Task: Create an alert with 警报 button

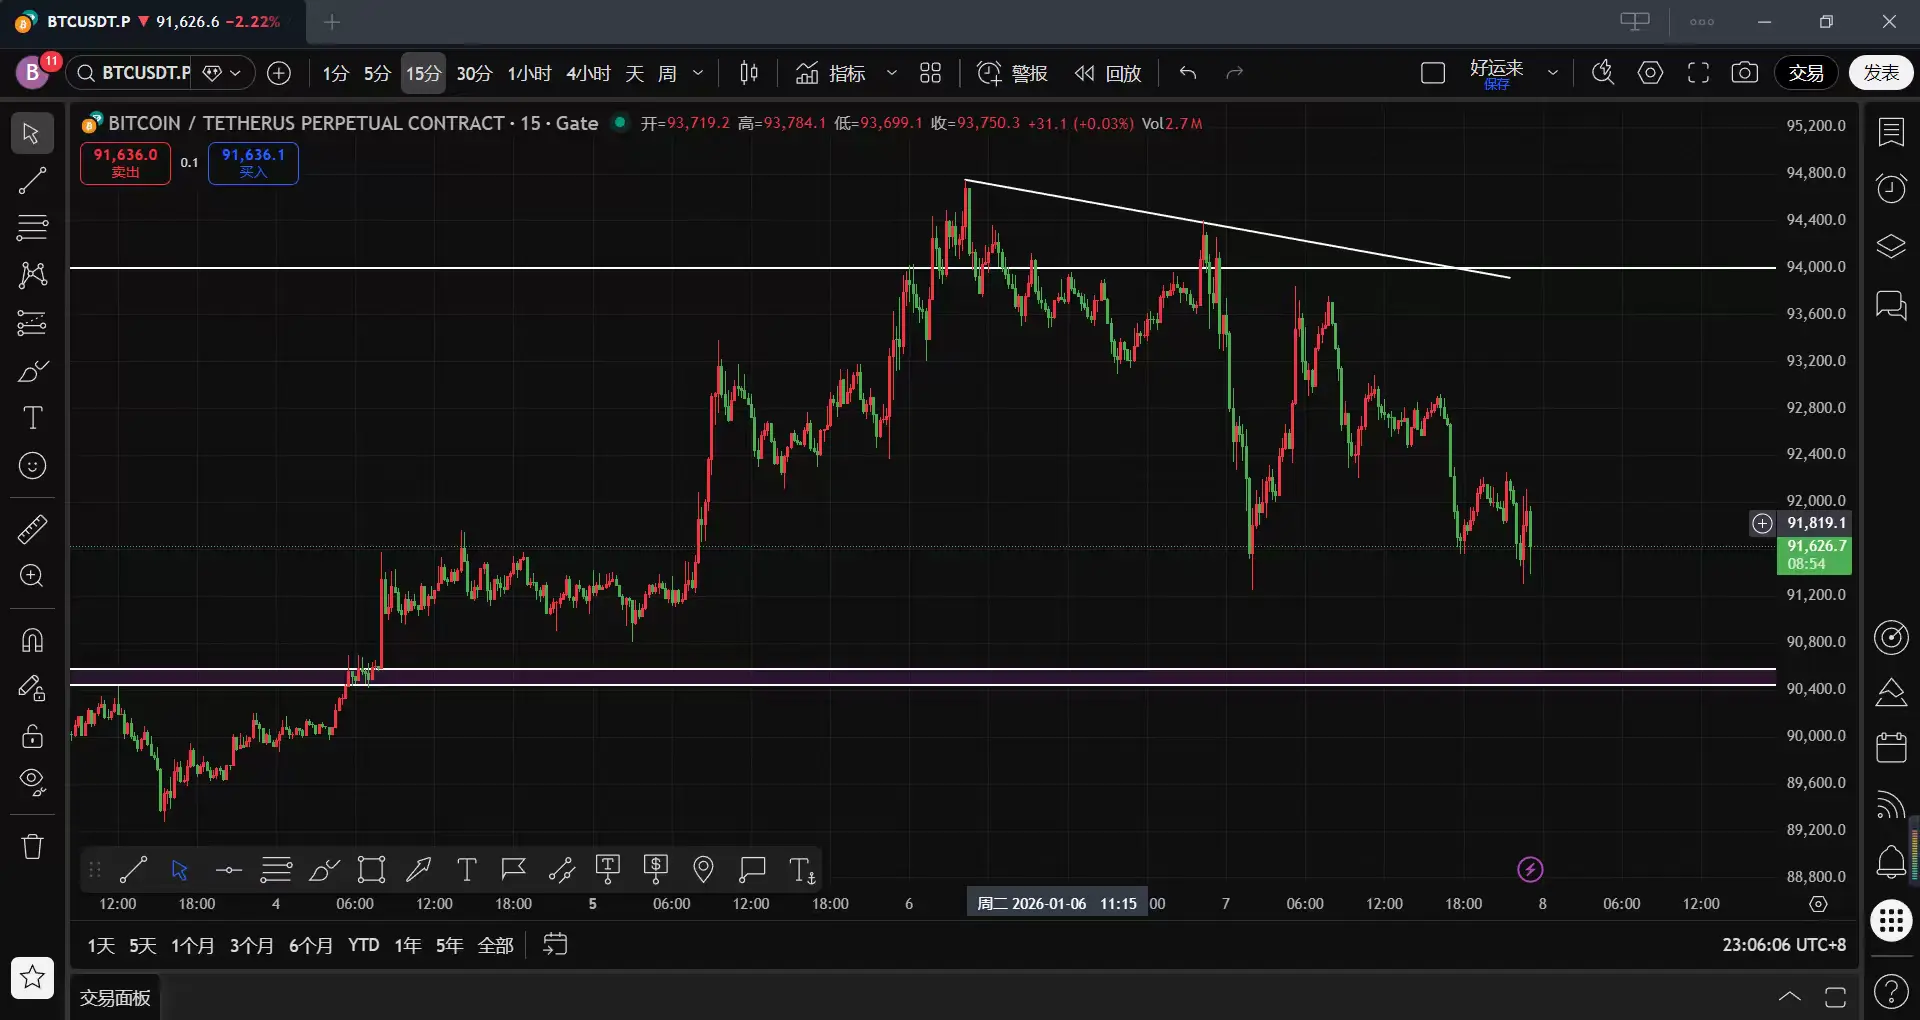Action: [1012, 73]
